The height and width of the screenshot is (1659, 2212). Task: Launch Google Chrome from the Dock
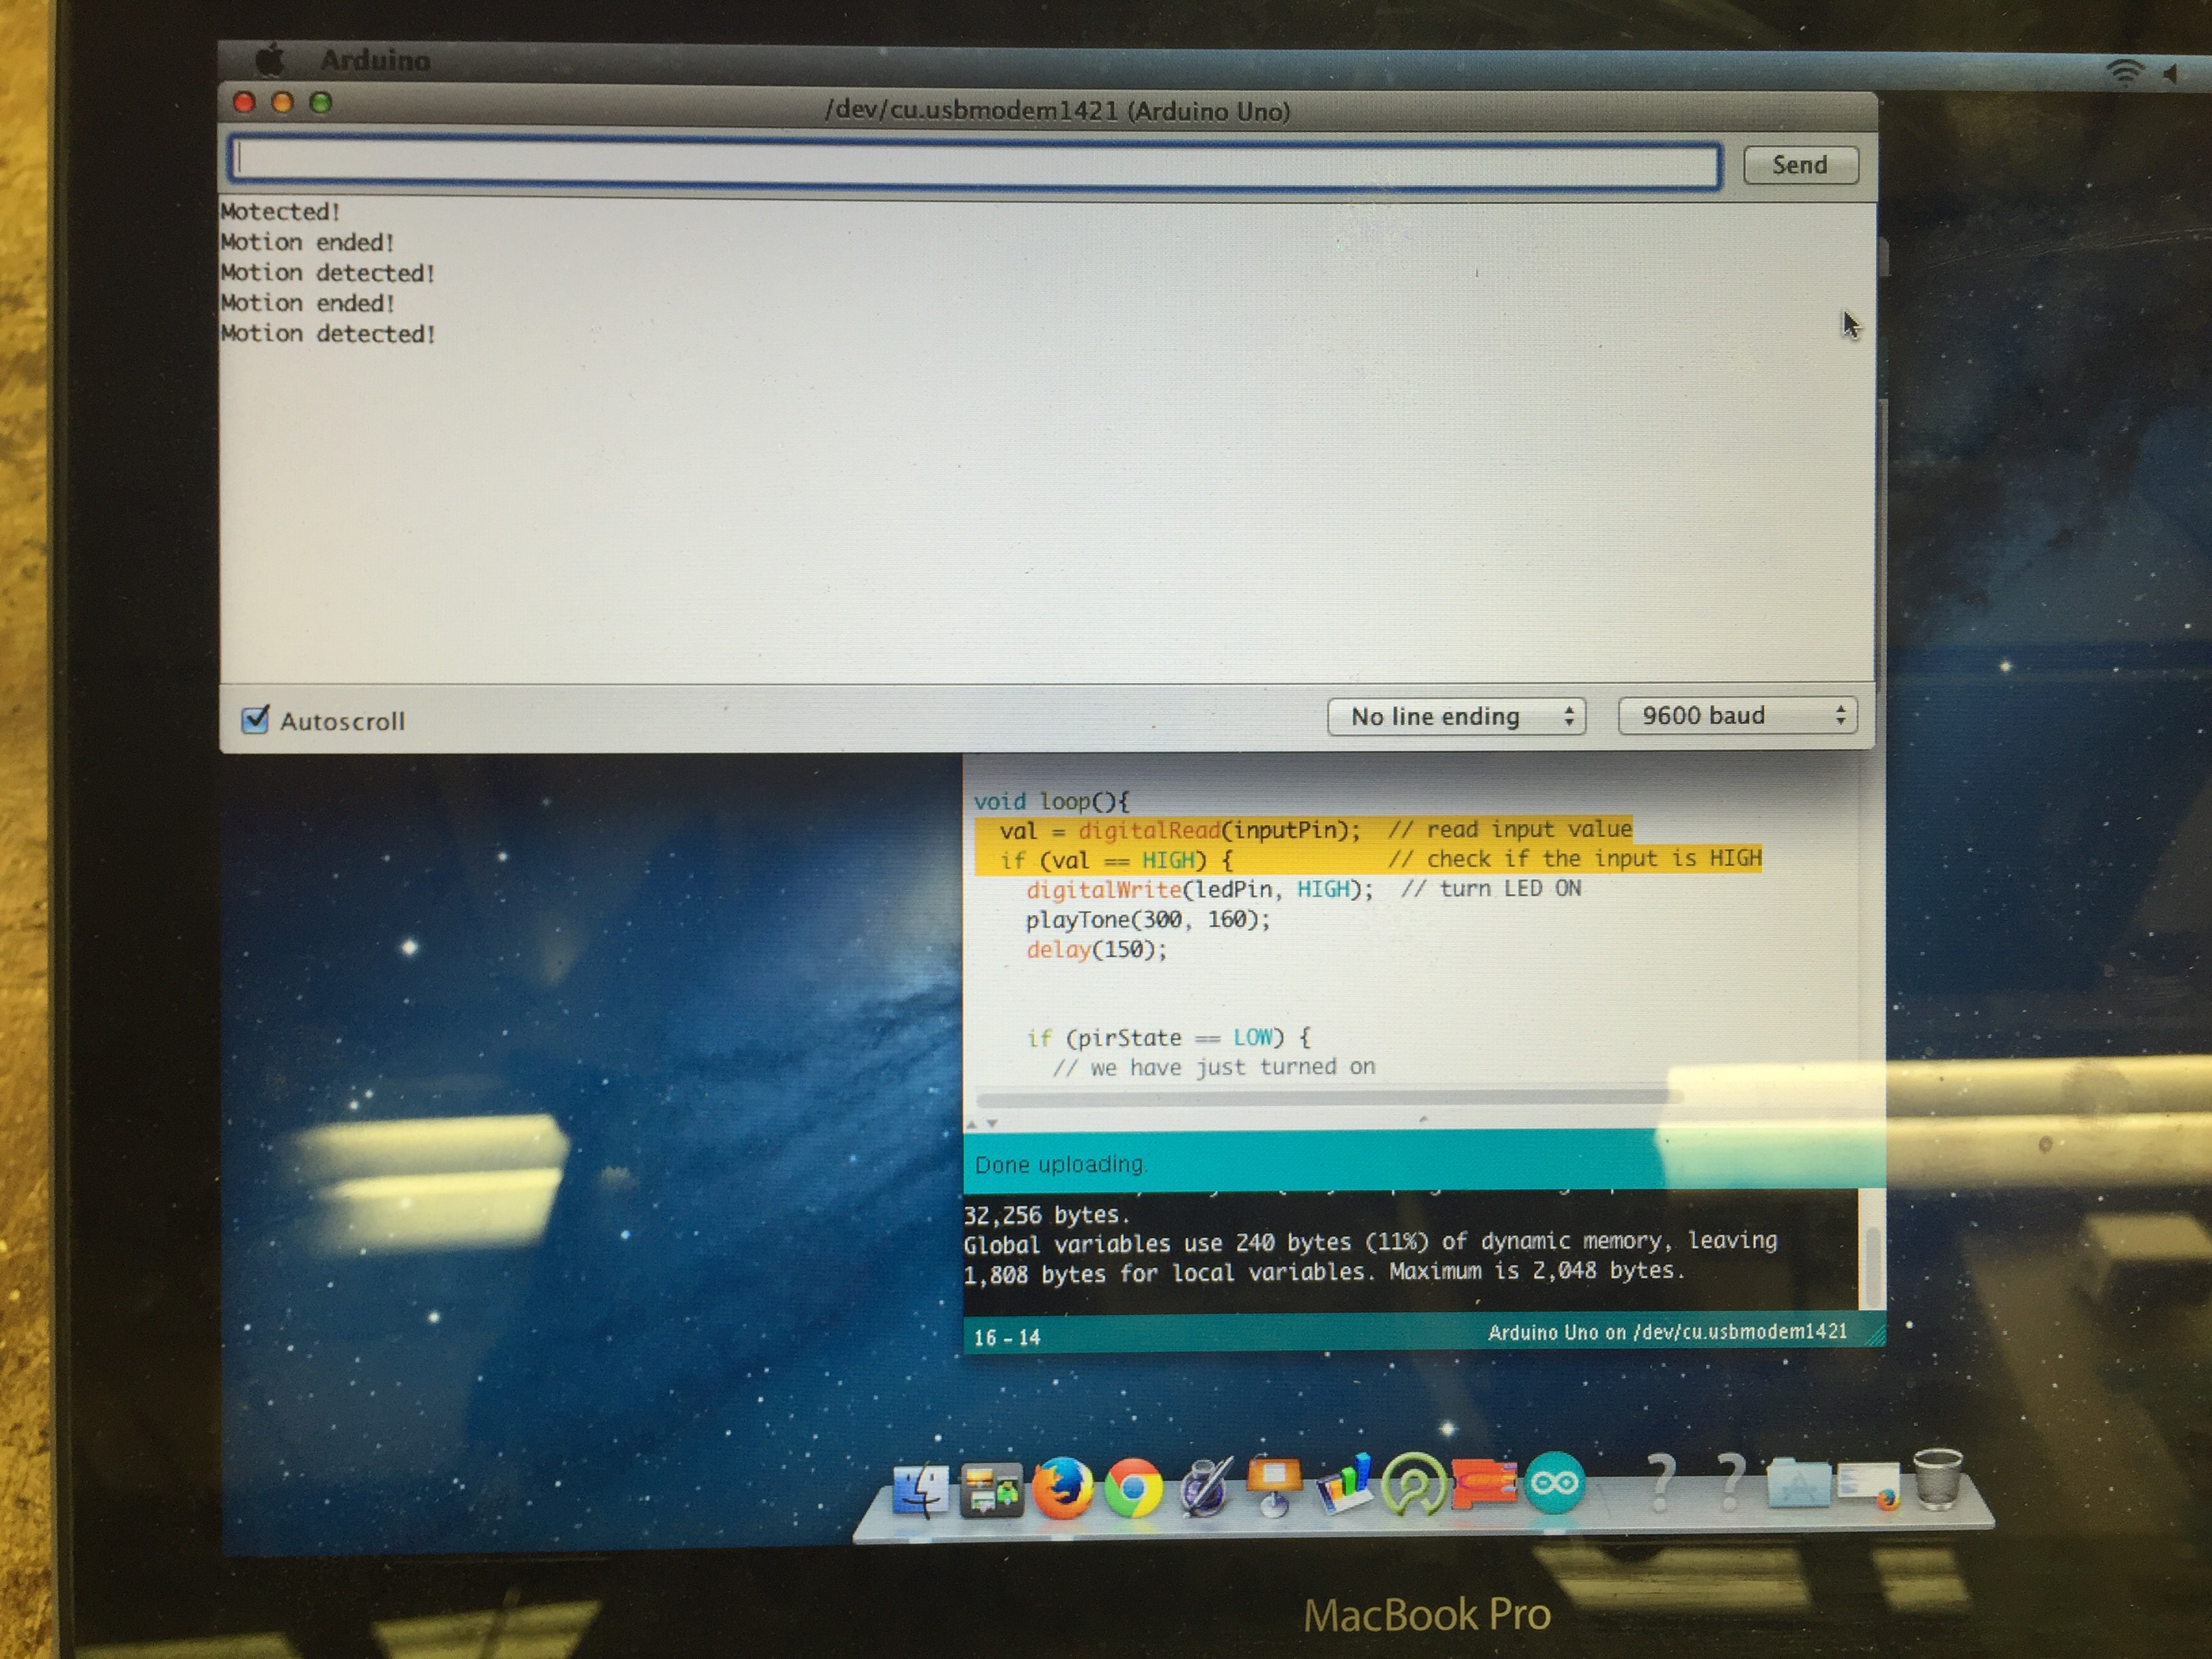(1133, 1489)
